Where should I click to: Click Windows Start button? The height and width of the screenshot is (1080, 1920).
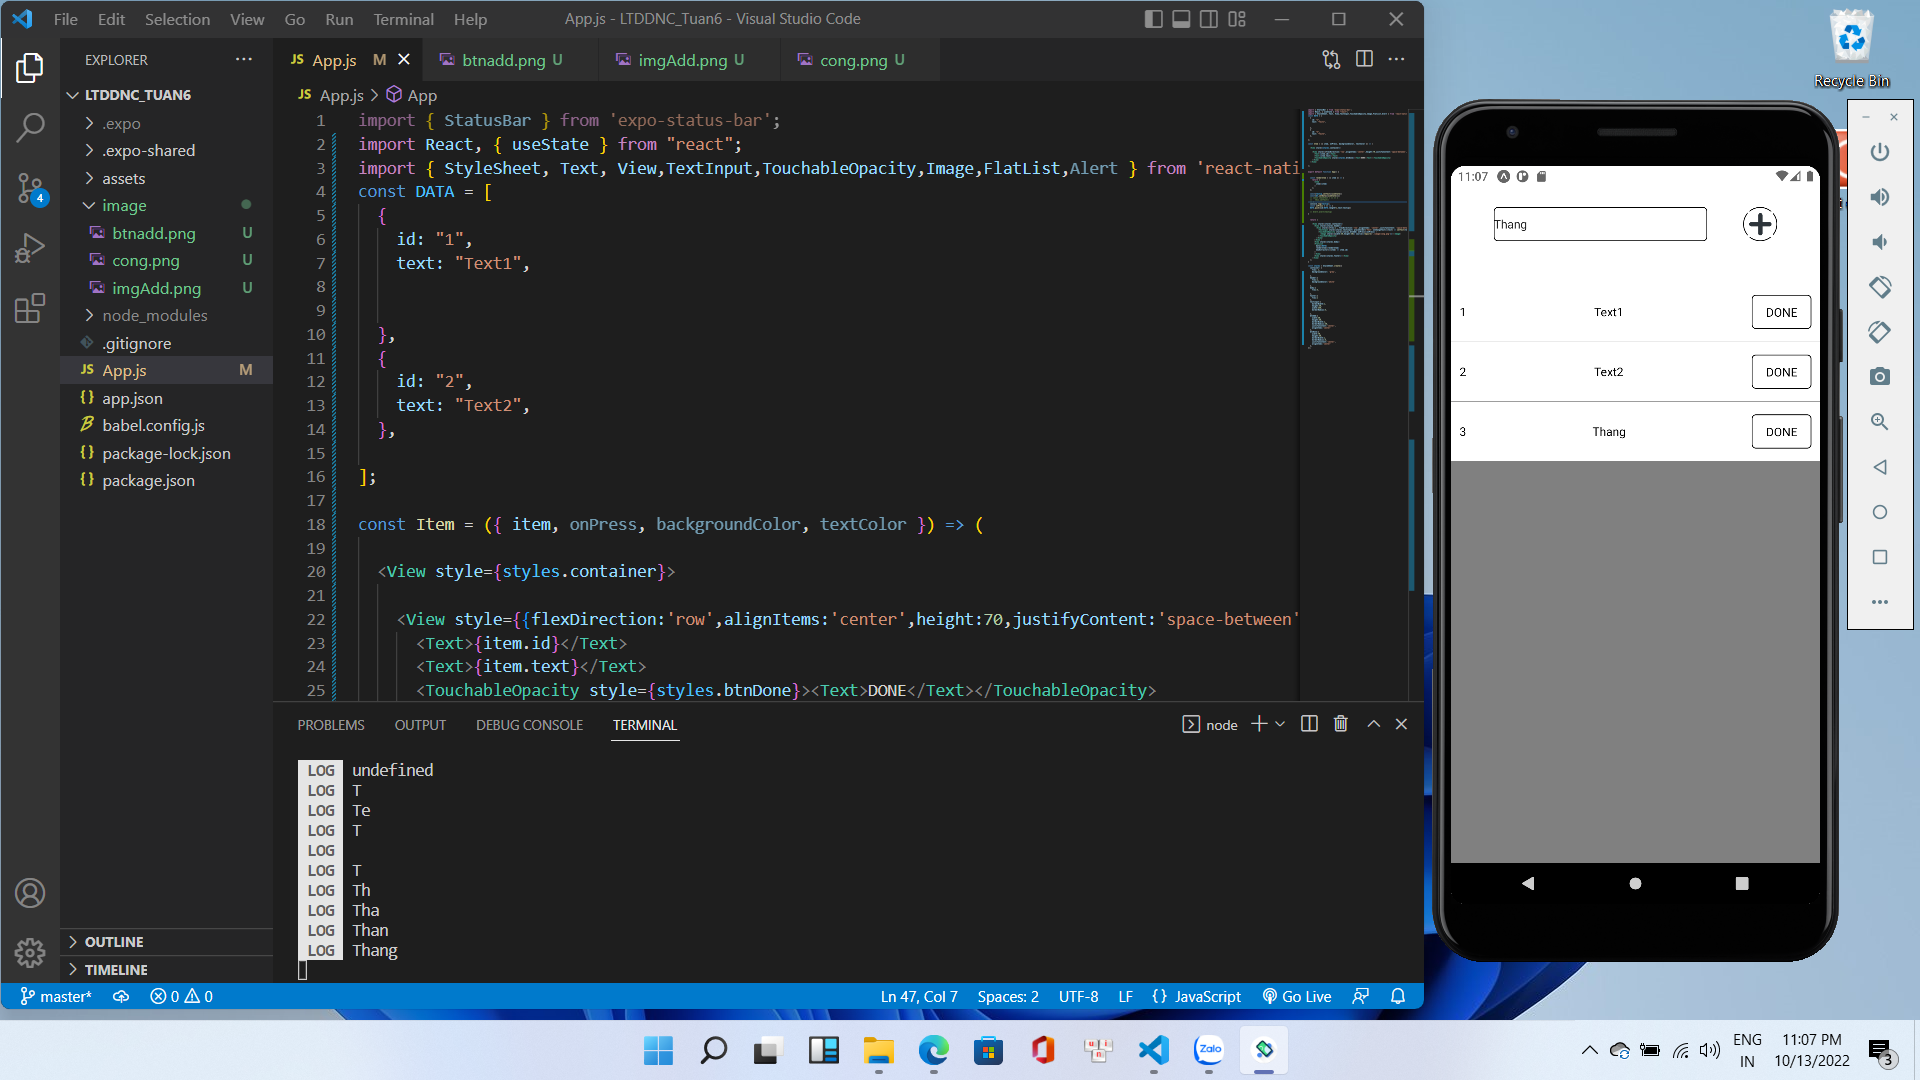(x=658, y=1050)
